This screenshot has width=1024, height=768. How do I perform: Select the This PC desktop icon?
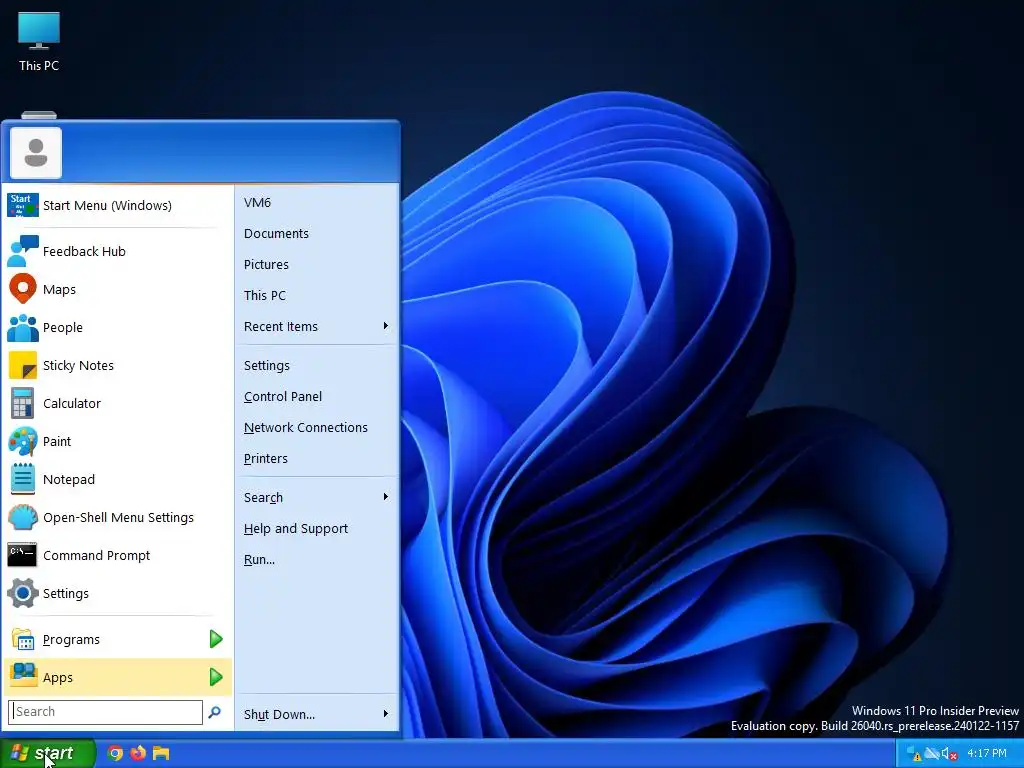[x=39, y=41]
